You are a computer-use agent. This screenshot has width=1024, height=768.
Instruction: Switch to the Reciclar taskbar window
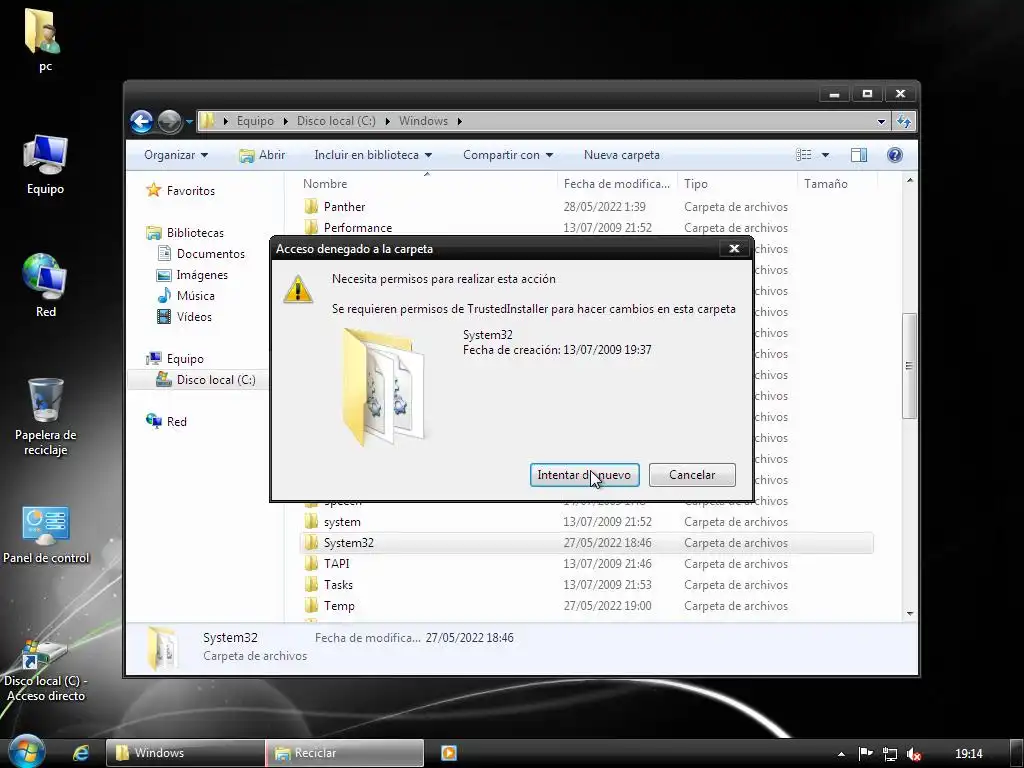(345, 753)
